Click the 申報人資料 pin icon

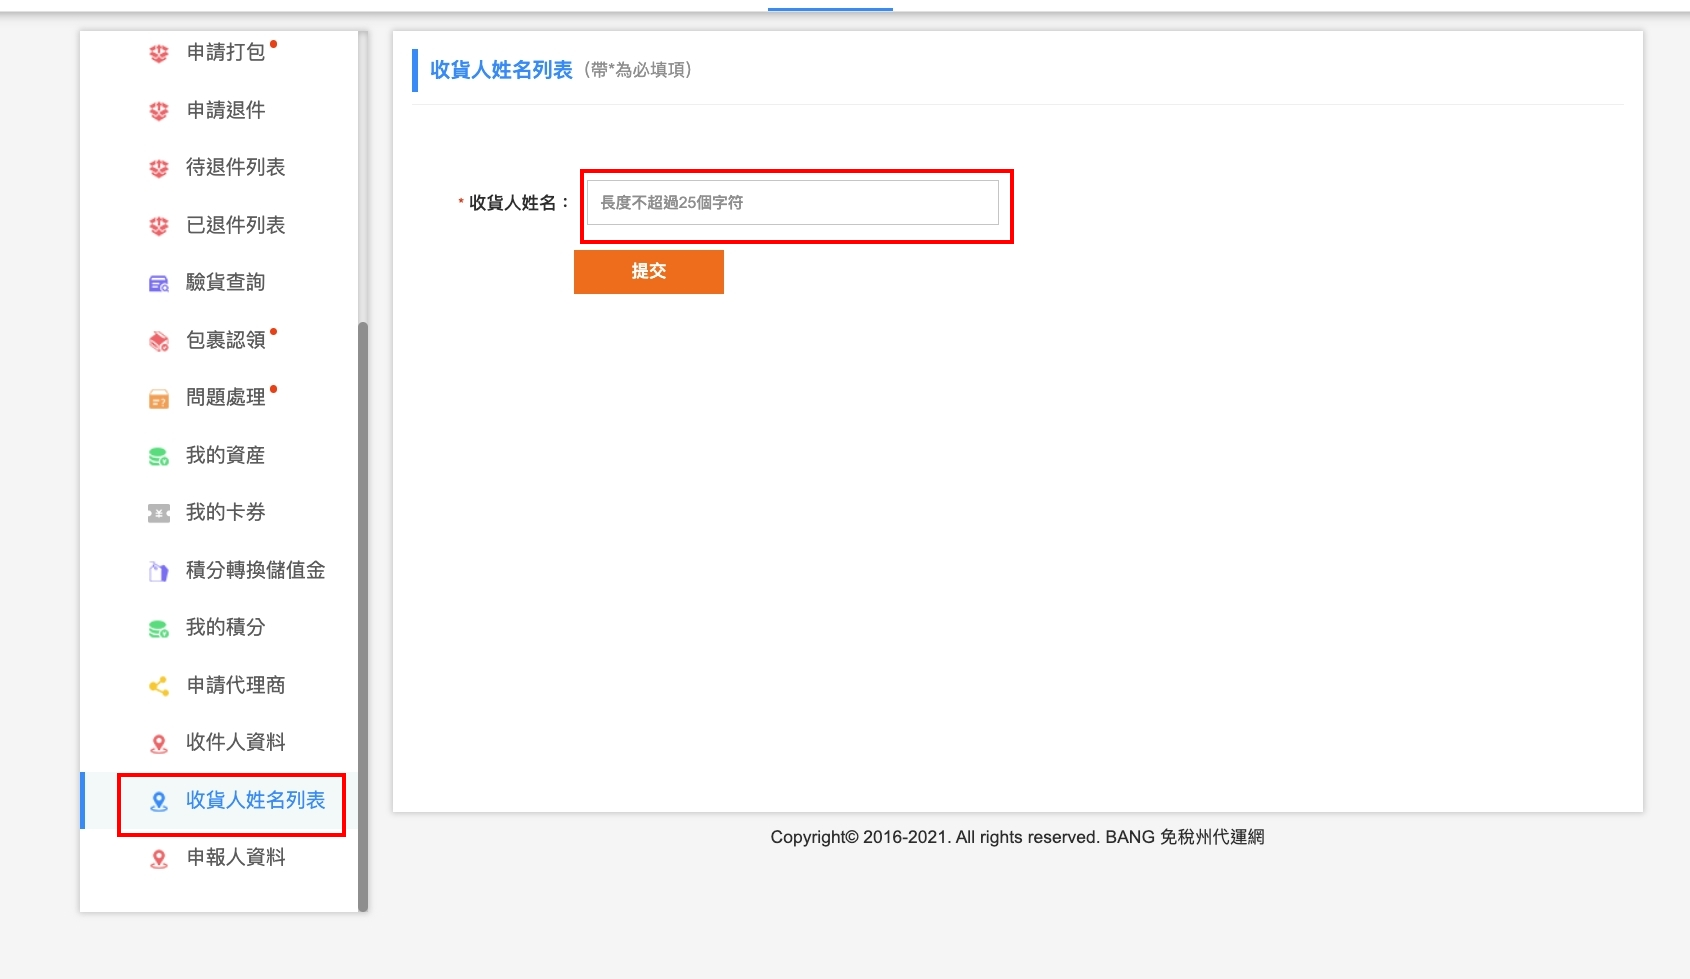(159, 859)
